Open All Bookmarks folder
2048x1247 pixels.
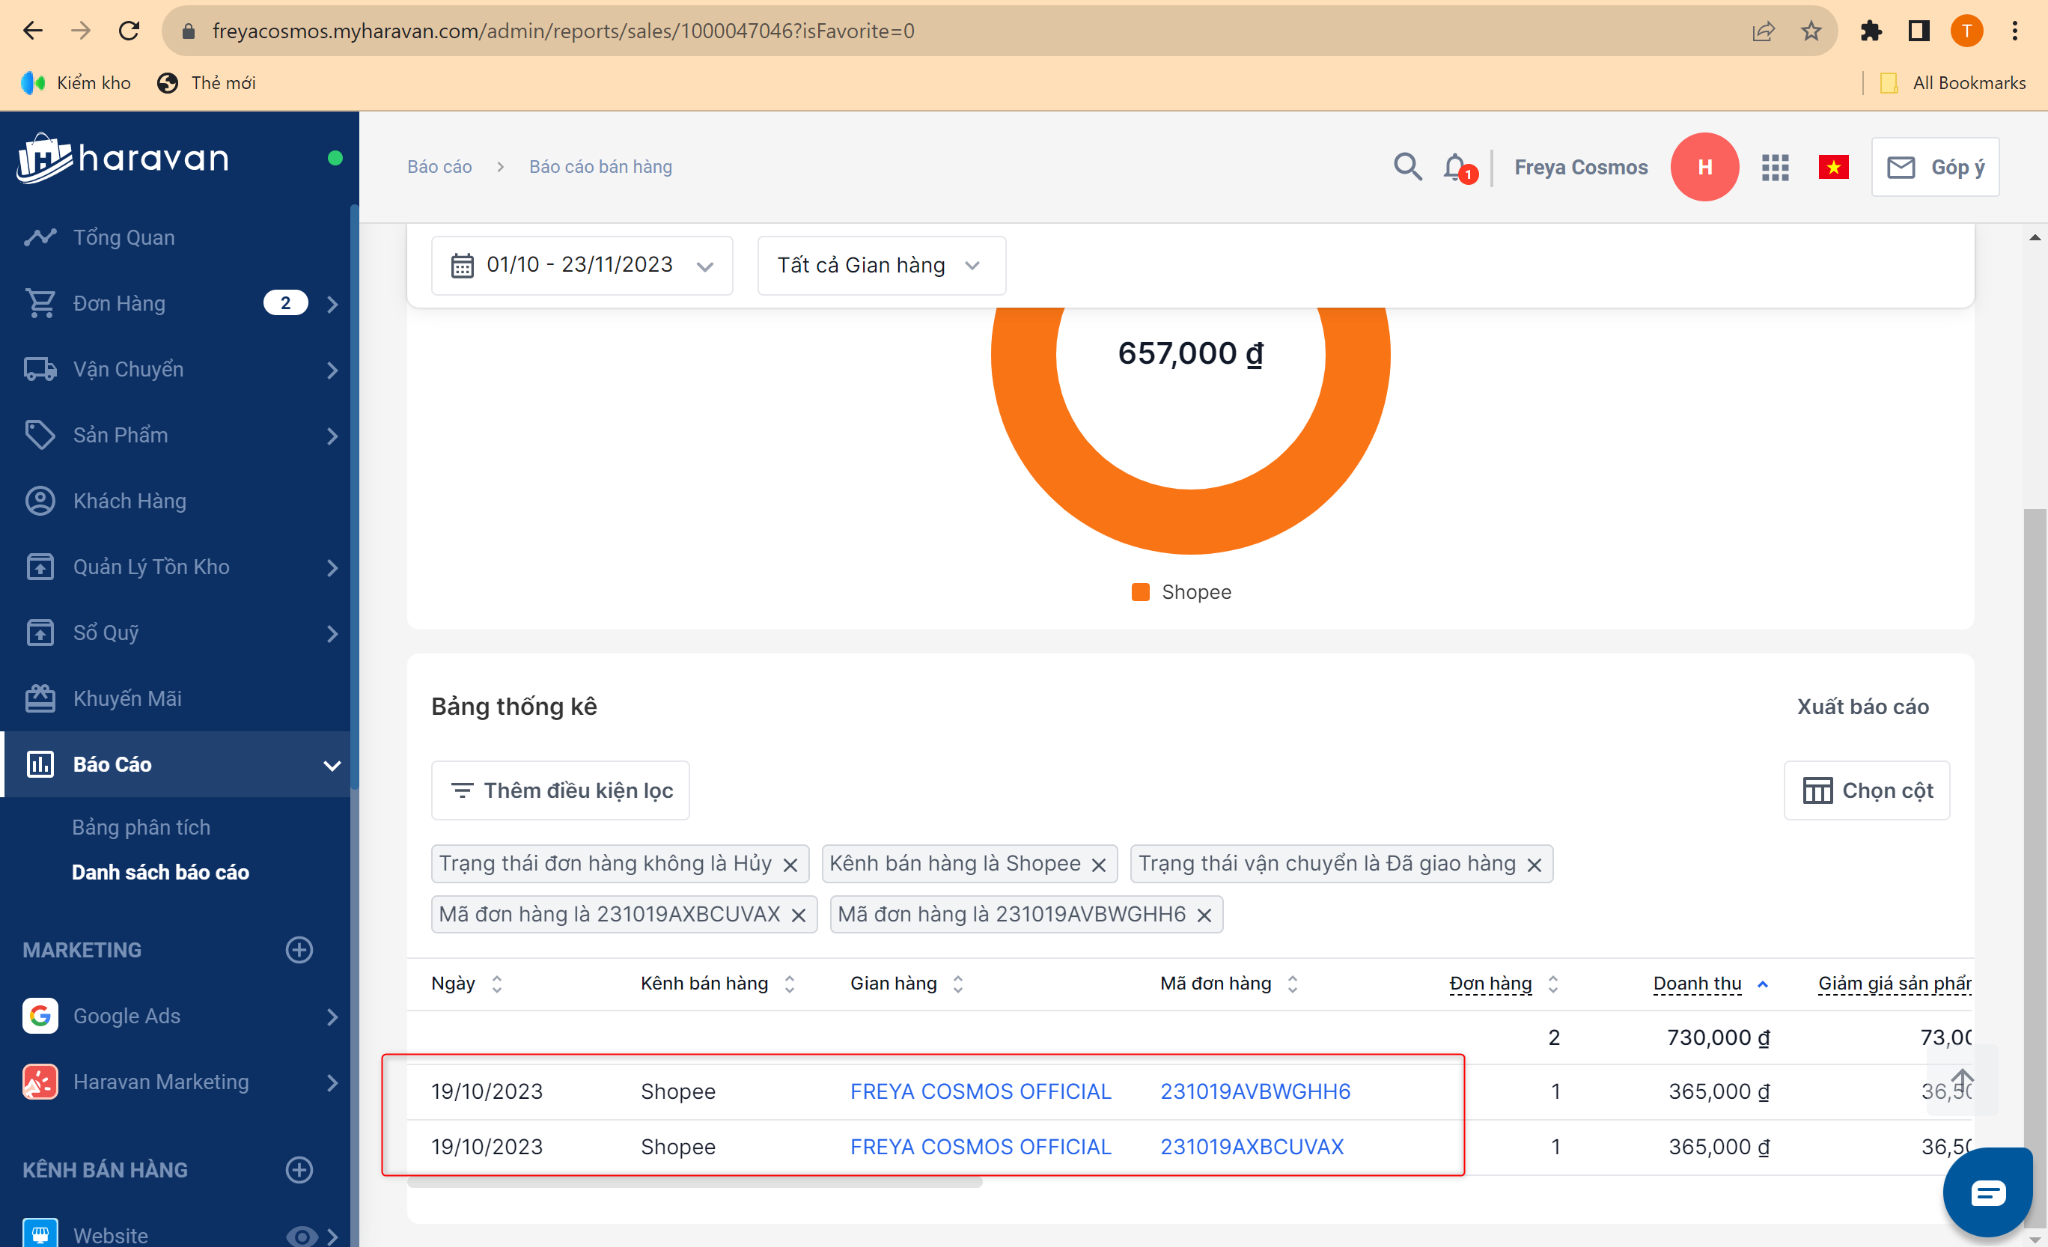1953,83
